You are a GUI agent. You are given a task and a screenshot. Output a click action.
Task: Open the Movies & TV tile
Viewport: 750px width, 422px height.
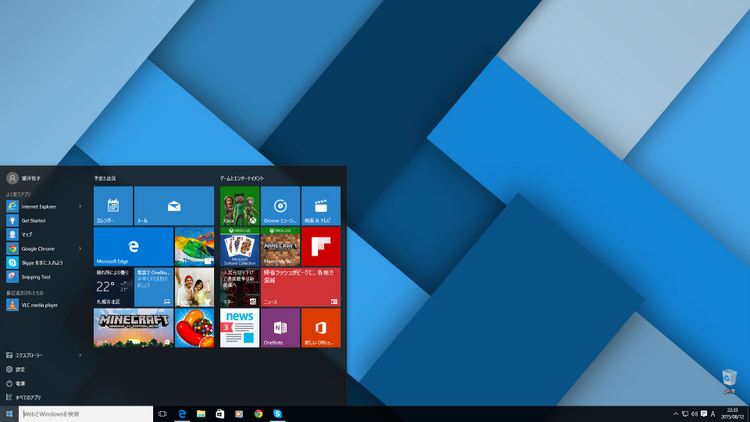[x=321, y=206]
